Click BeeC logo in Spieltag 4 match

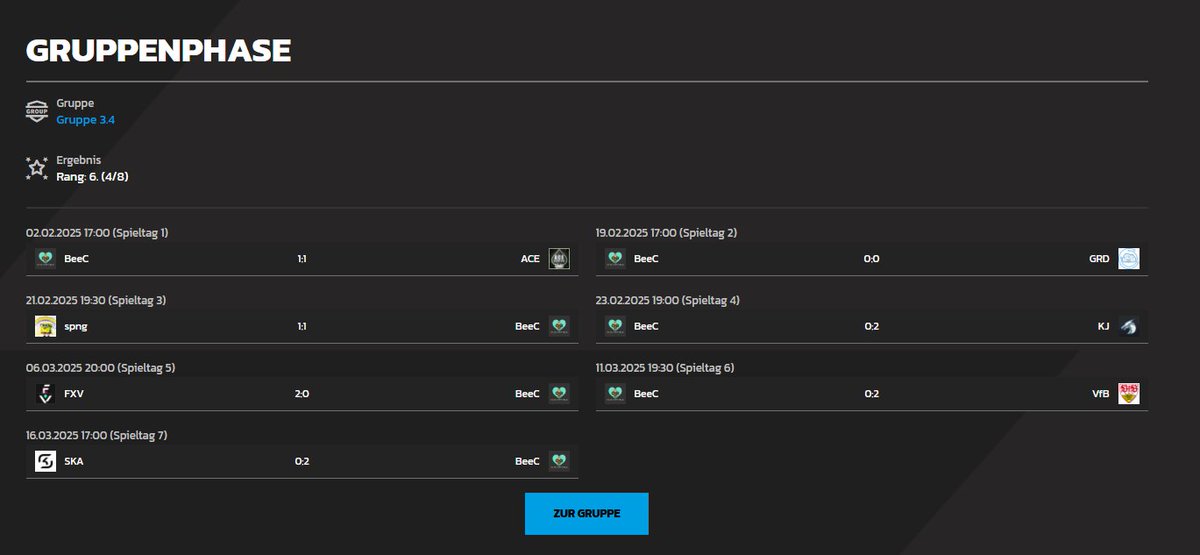click(615, 326)
